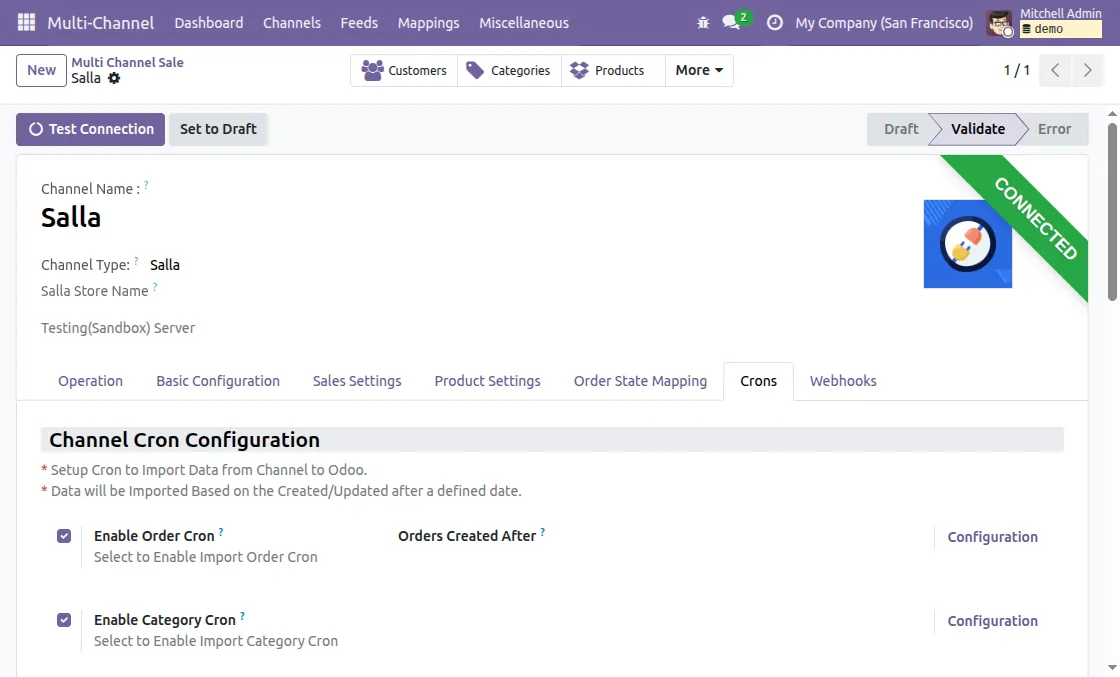Click help tooltip beside Enable Category Cron
Image resolution: width=1120 pixels, height=677 pixels.
pos(242,616)
